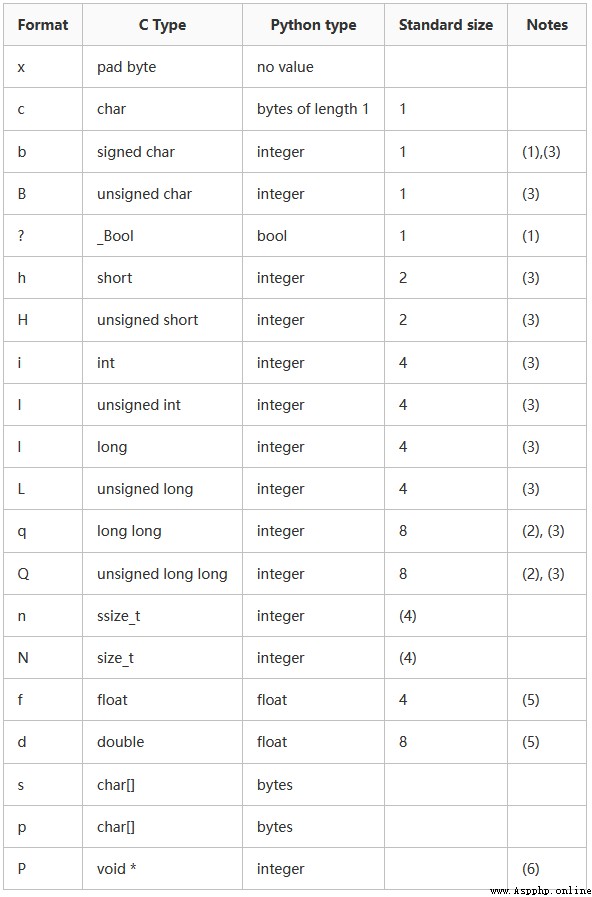Click the 'void *' cell
The height and width of the screenshot is (897, 592).
162,868
